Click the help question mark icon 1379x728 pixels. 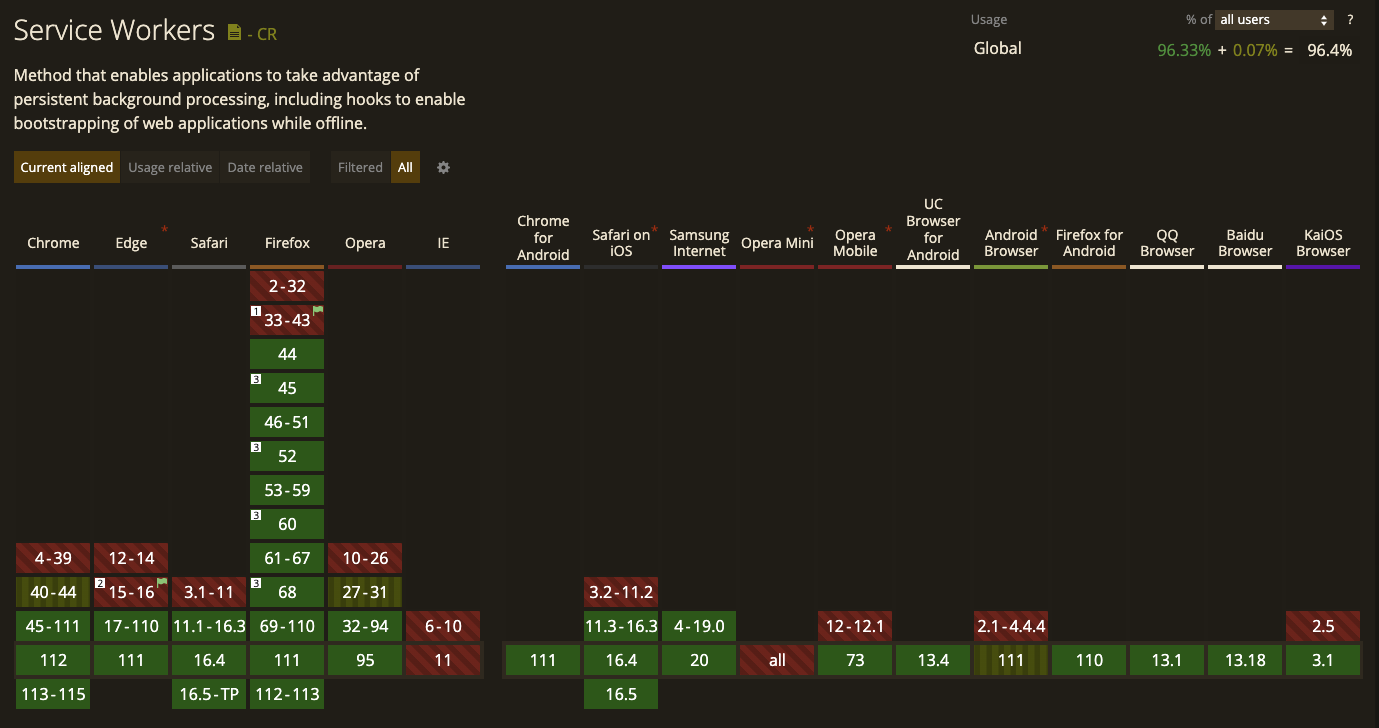1350,19
